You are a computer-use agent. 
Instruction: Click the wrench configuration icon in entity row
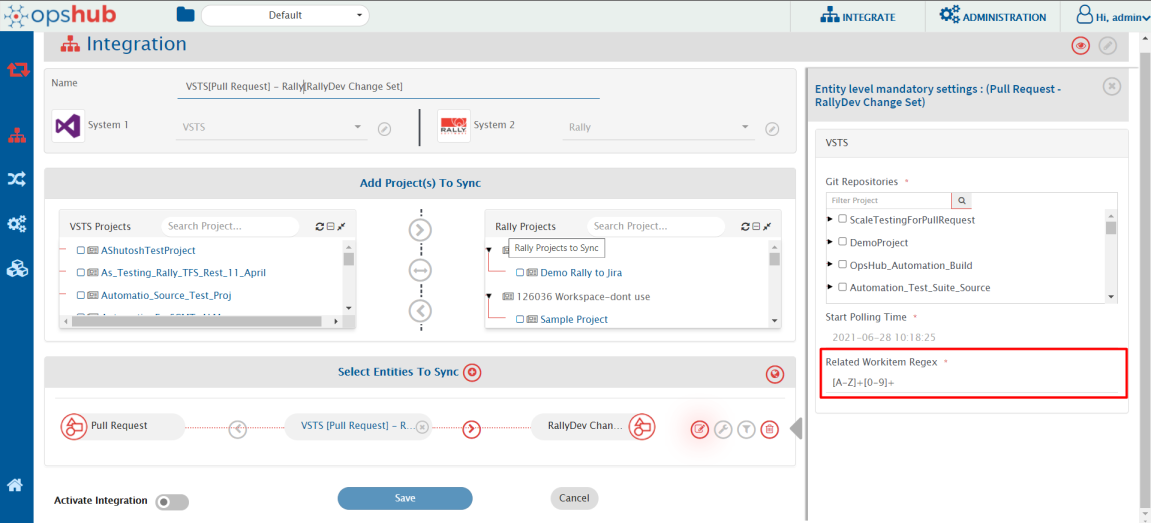[x=723, y=429]
